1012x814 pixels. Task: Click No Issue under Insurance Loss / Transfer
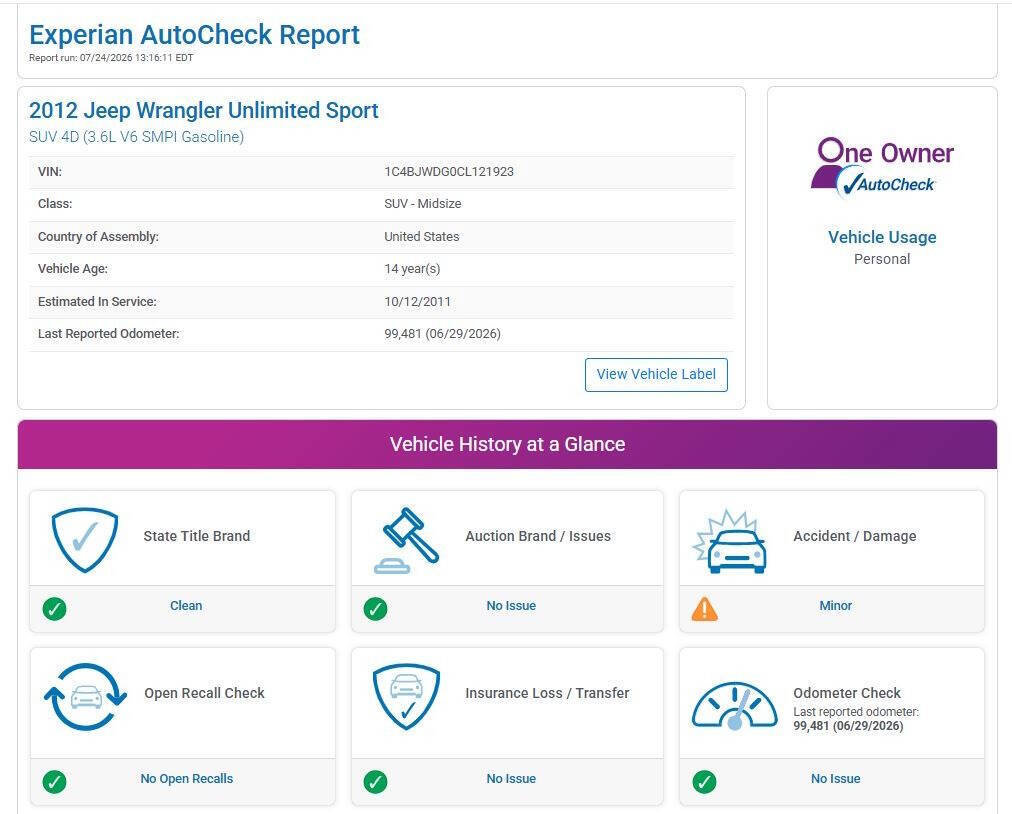(x=511, y=778)
